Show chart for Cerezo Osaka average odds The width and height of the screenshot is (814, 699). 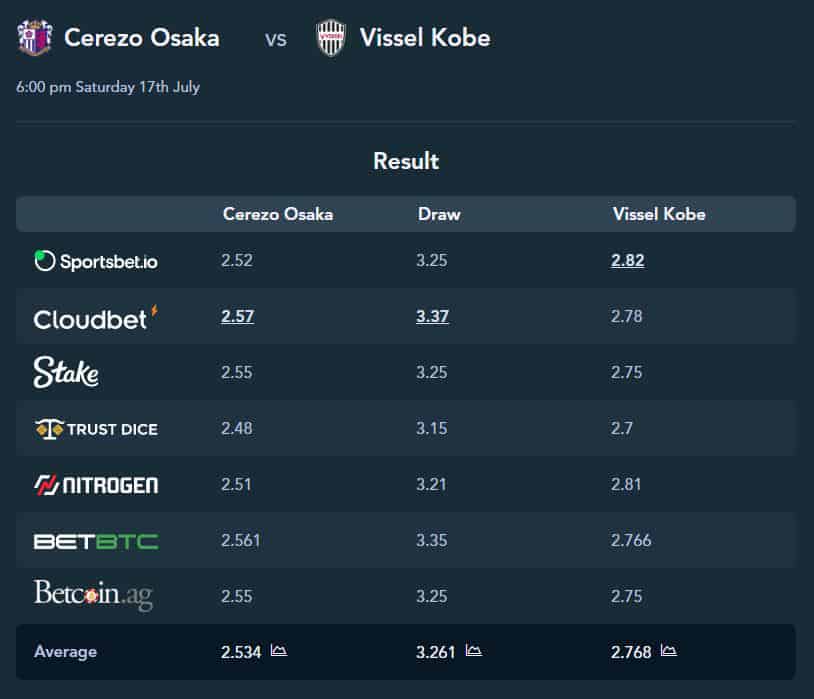pyautogui.click(x=279, y=650)
